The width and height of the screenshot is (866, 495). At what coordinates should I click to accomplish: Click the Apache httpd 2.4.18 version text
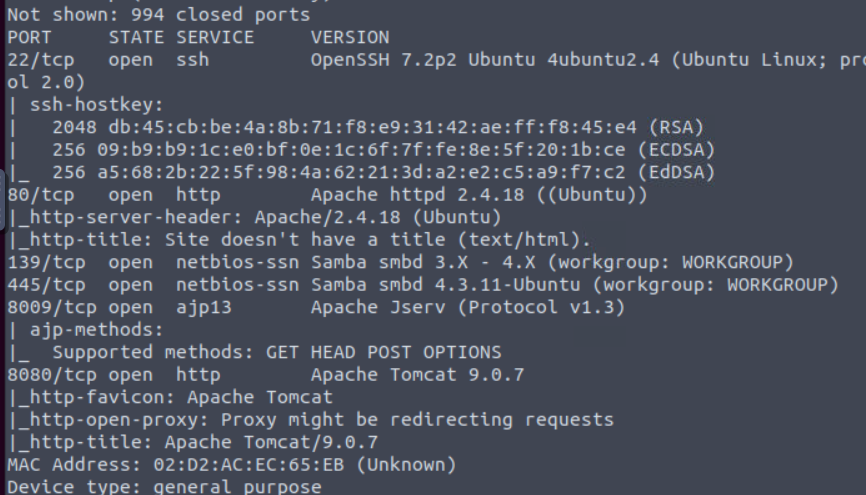click(418, 195)
